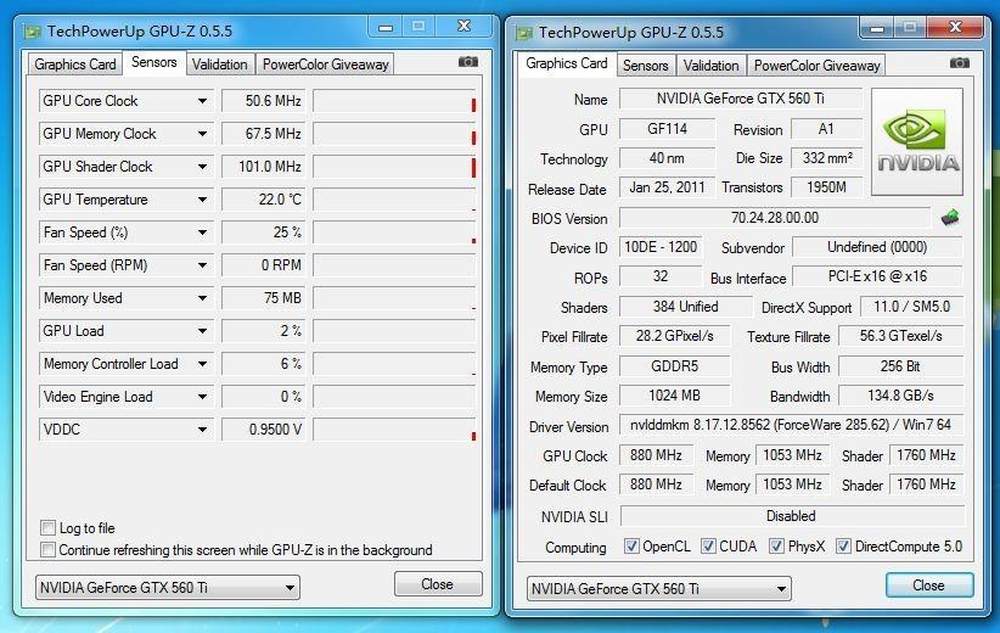This screenshot has width=1000, height=633.
Task: Open the Video Engine Load dropdown
Action: [202, 397]
